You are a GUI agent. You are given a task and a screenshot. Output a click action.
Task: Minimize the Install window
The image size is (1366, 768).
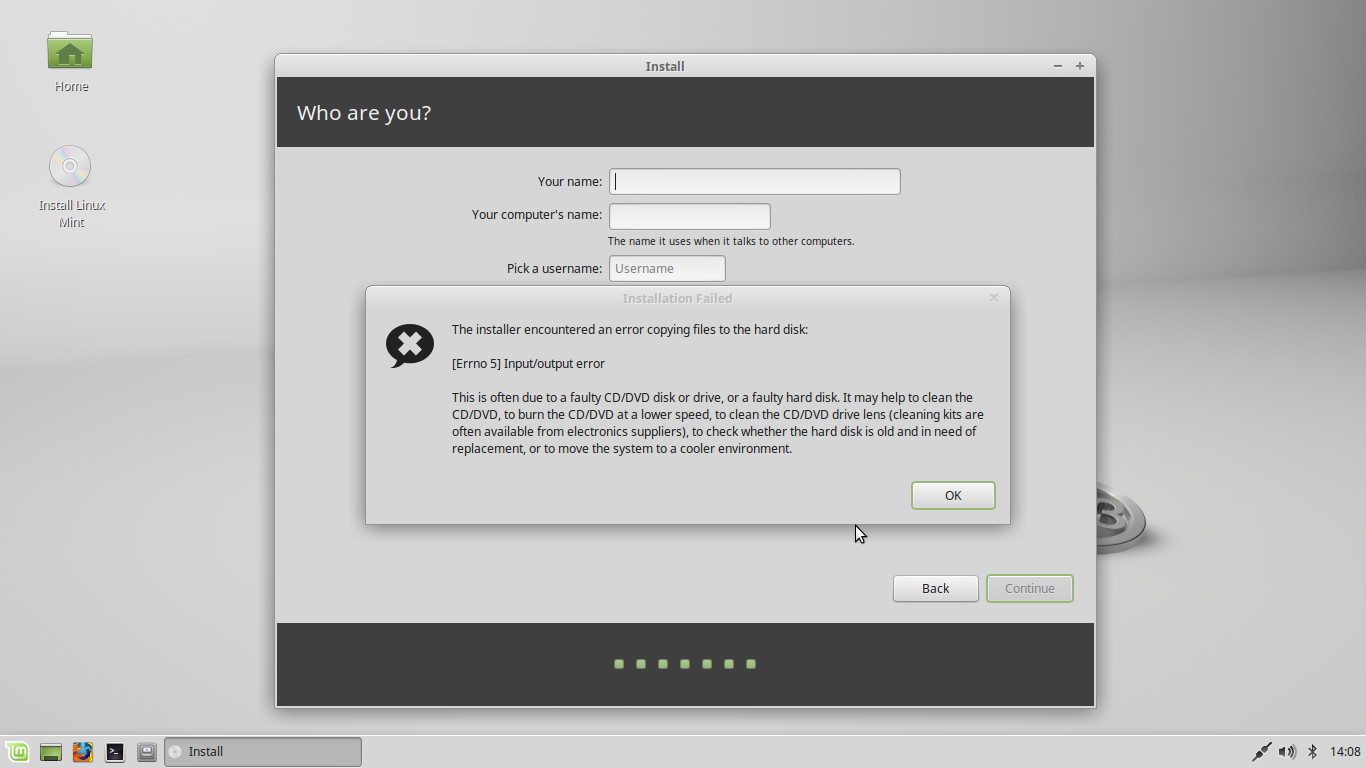coord(1058,66)
